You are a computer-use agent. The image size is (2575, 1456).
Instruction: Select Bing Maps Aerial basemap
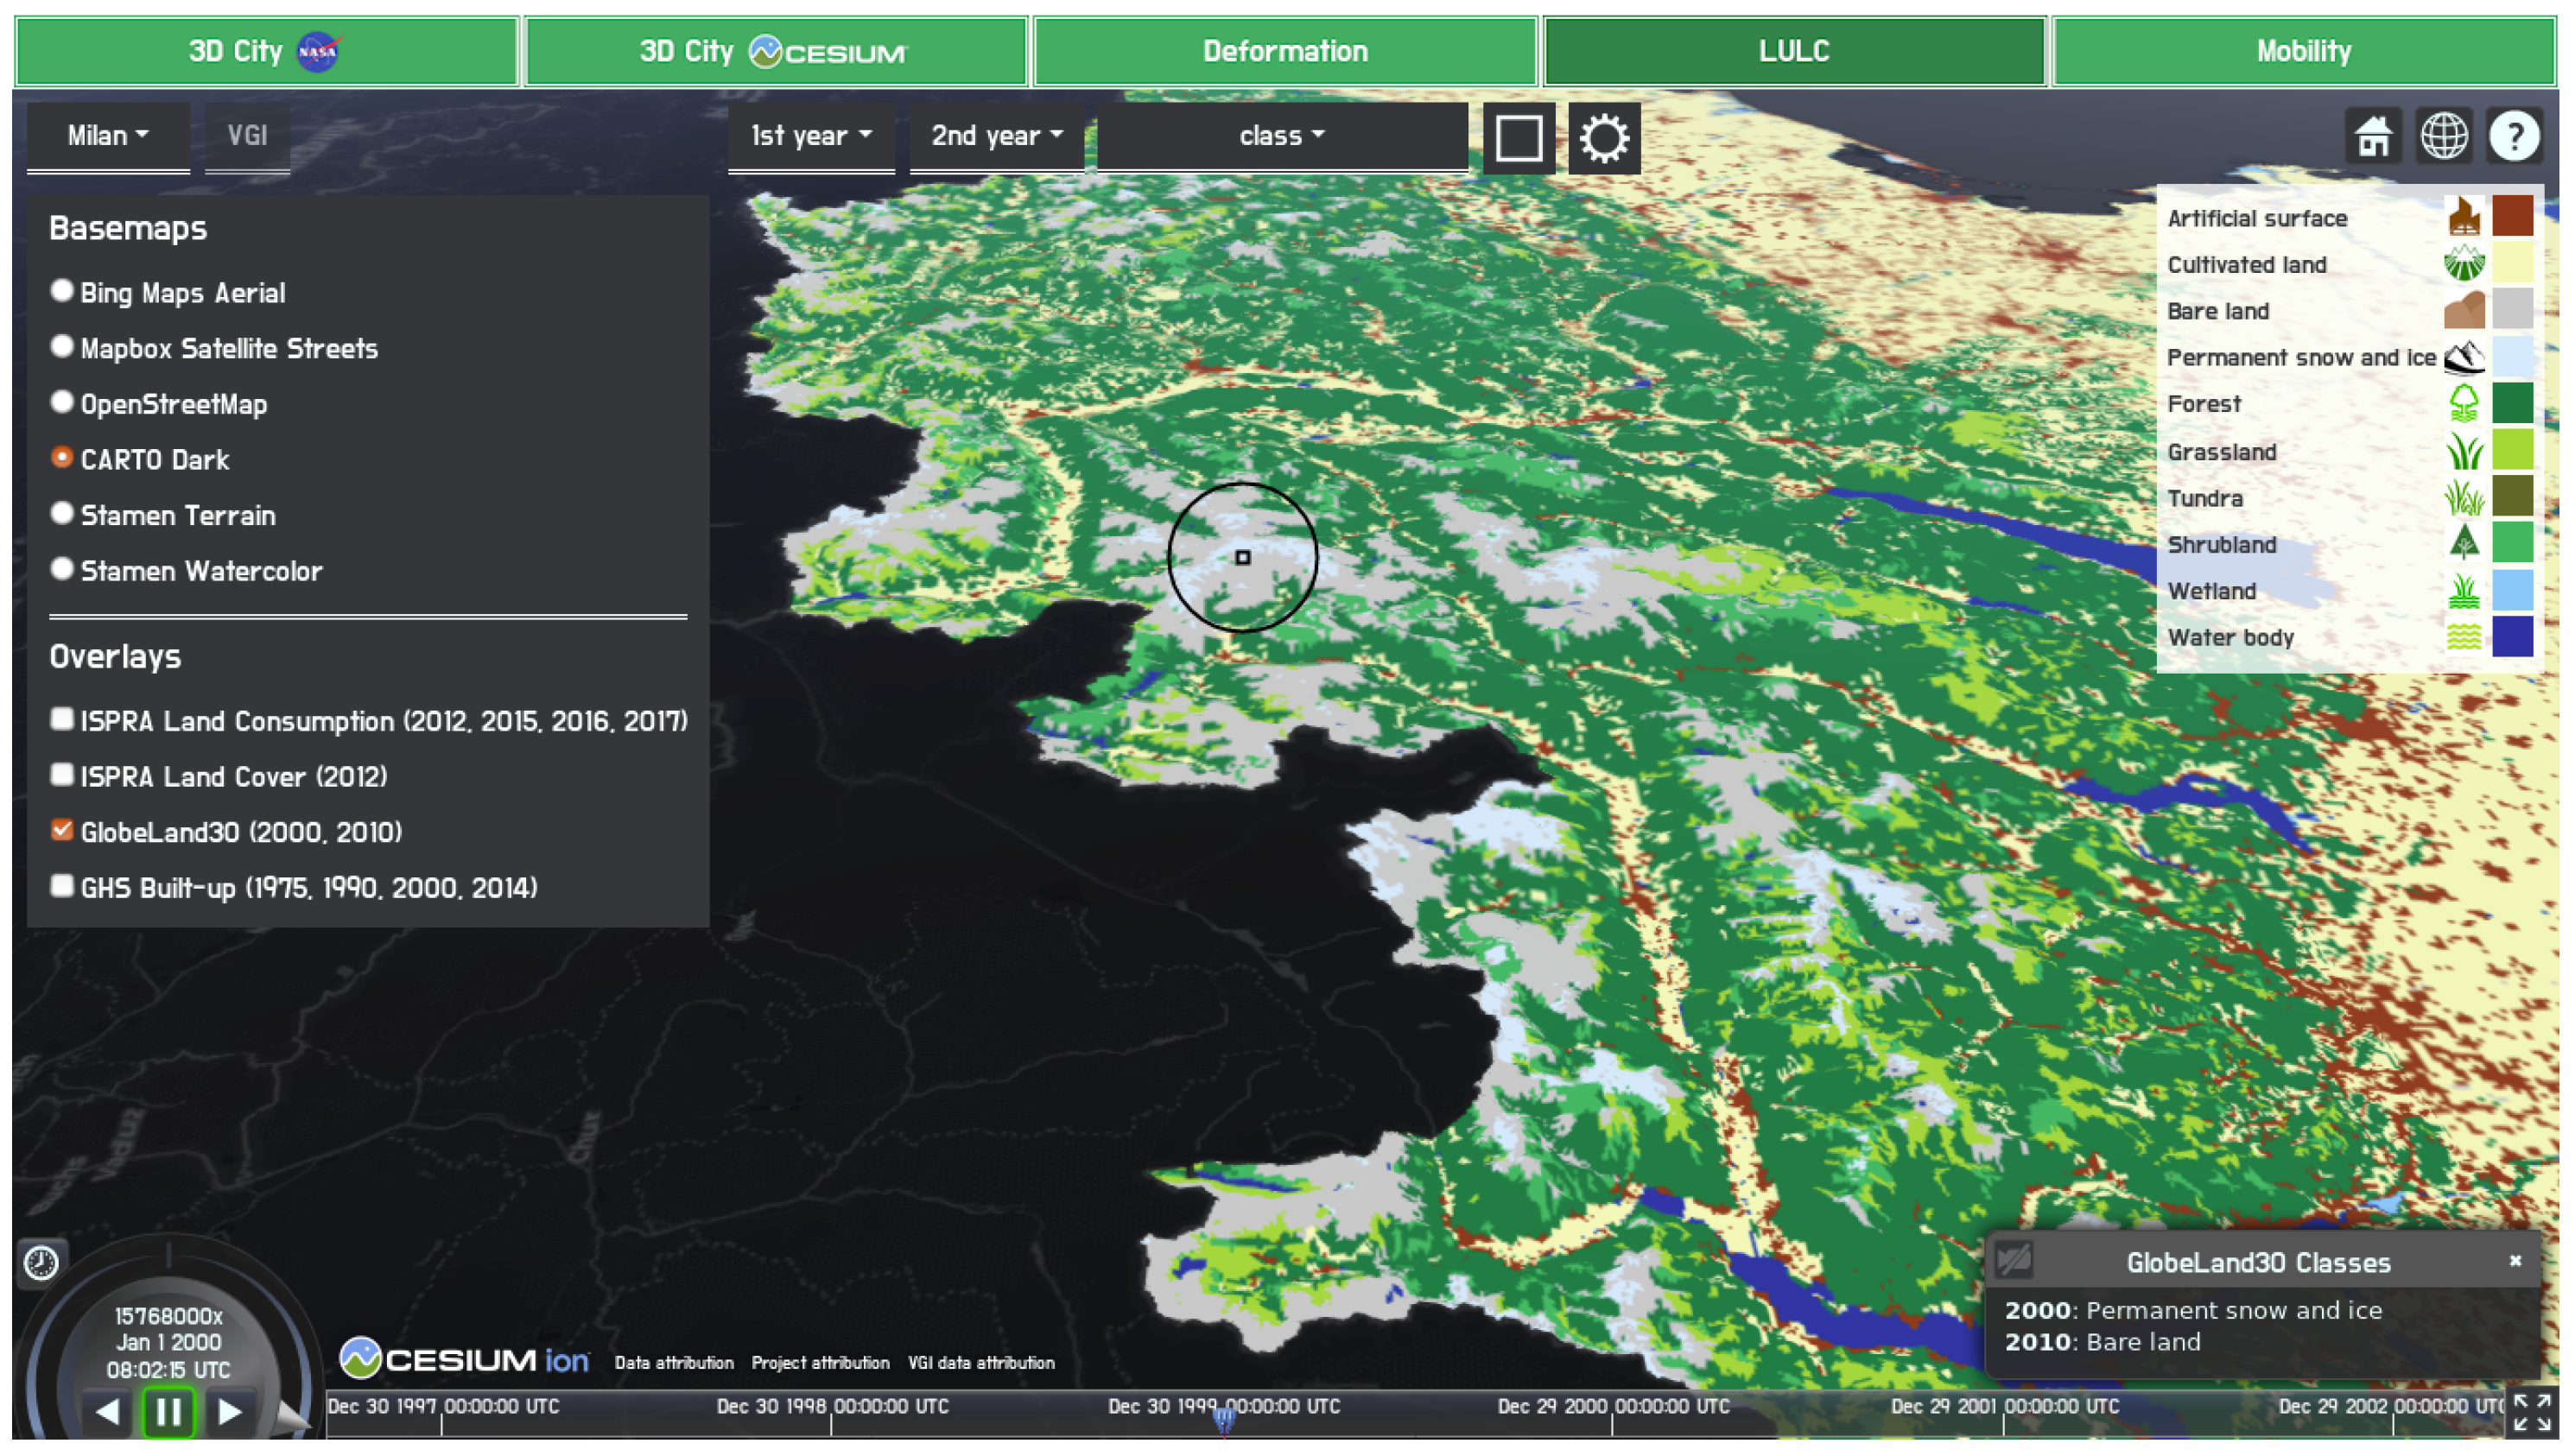tap(62, 291)
